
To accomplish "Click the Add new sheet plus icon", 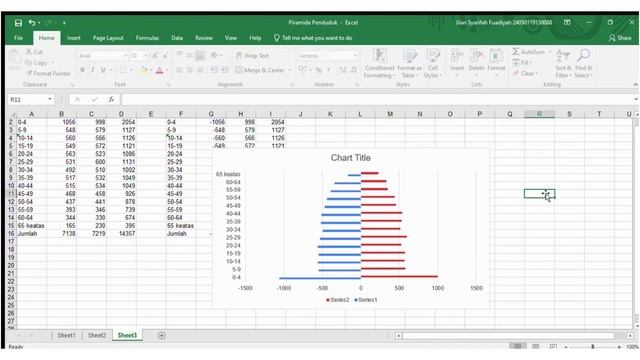I will [x=162, y=336].
